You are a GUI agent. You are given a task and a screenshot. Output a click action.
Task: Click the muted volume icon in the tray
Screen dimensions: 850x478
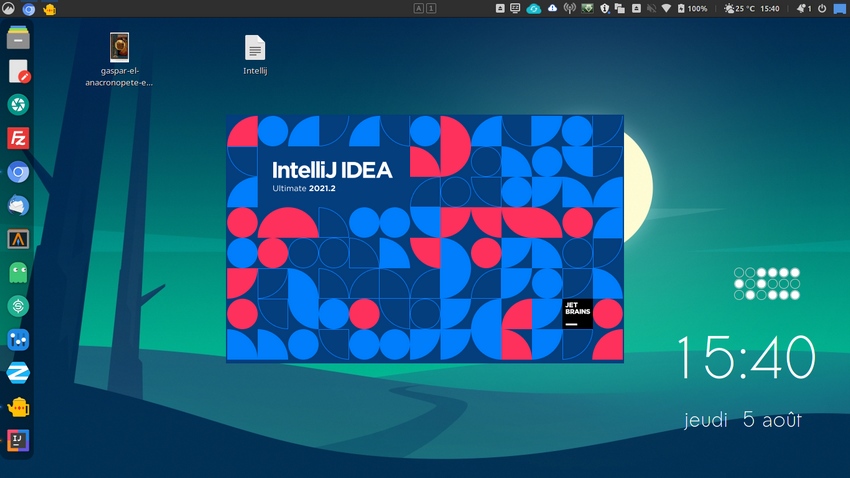click(x=650, y=9)
